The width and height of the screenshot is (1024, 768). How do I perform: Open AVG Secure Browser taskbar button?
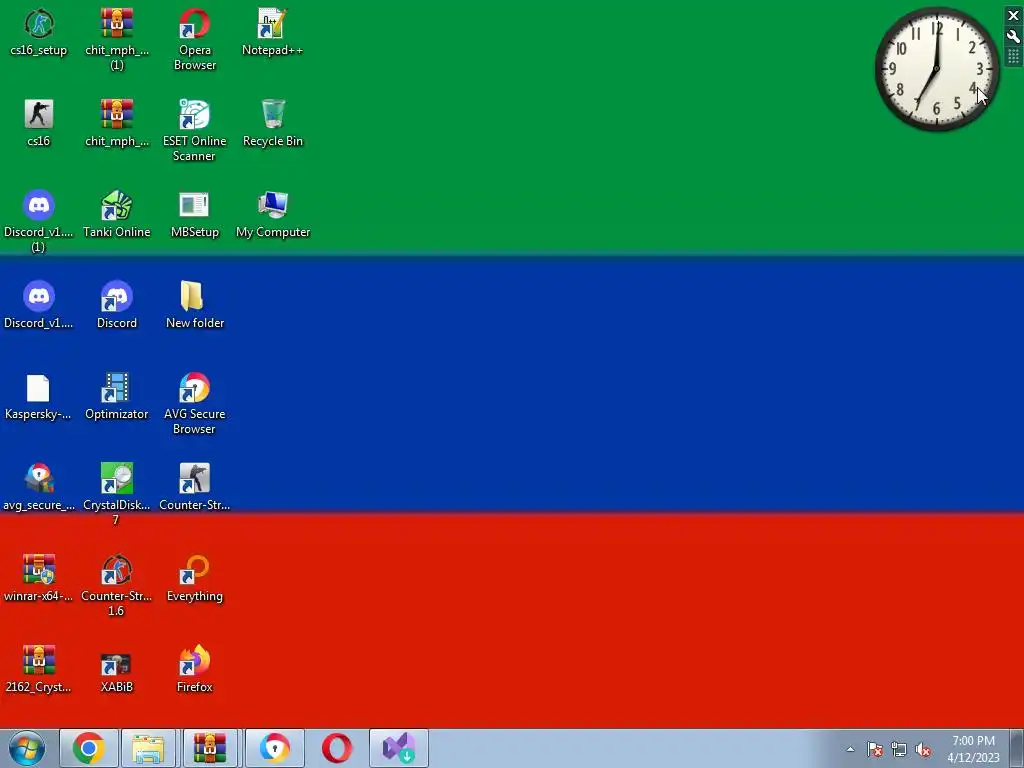pos(274,748)
